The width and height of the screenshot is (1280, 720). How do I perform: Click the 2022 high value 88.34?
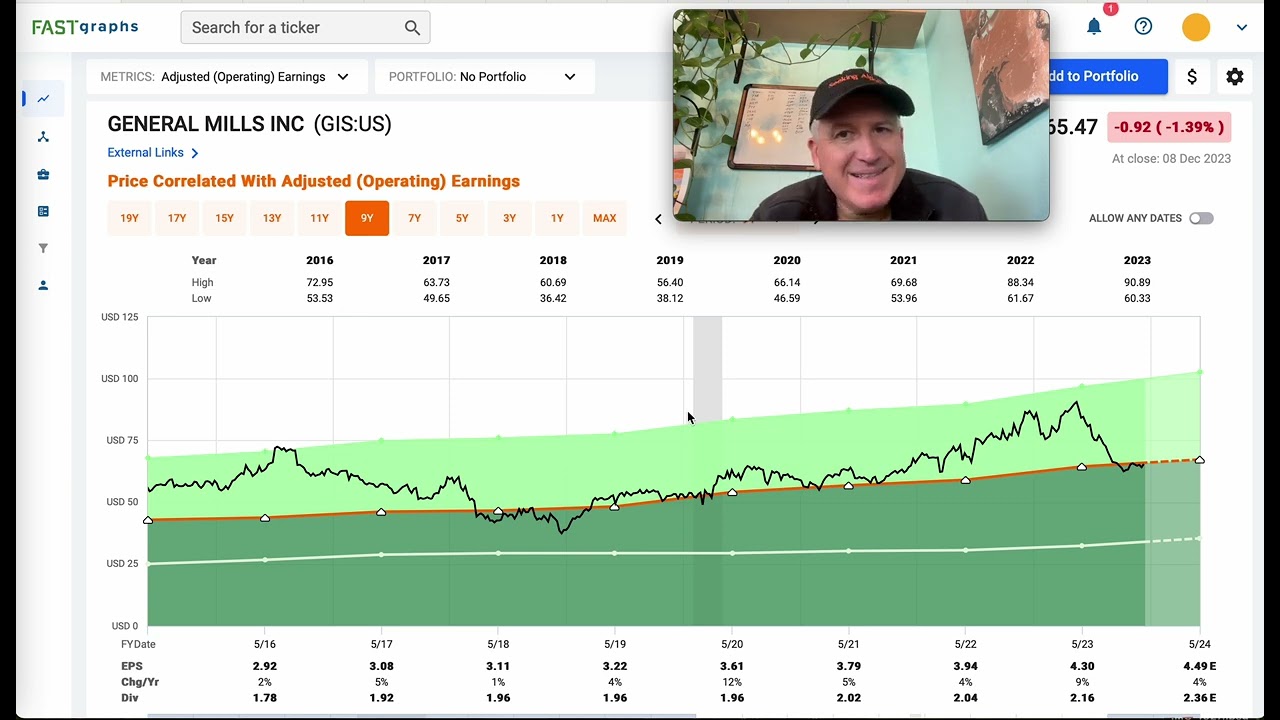click(x=1020, y=283)
